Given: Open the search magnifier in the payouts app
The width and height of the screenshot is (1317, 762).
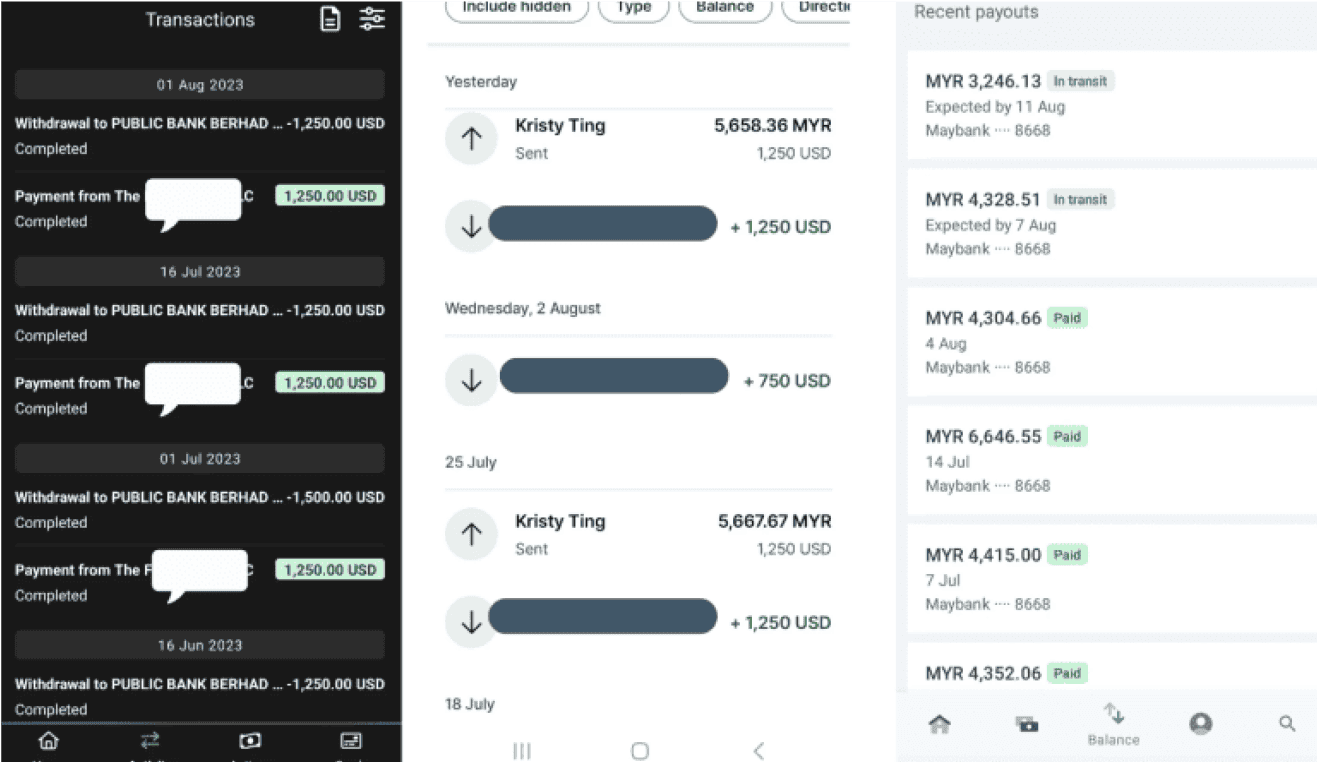Looking at the screenshot, I should [1287, 724].
